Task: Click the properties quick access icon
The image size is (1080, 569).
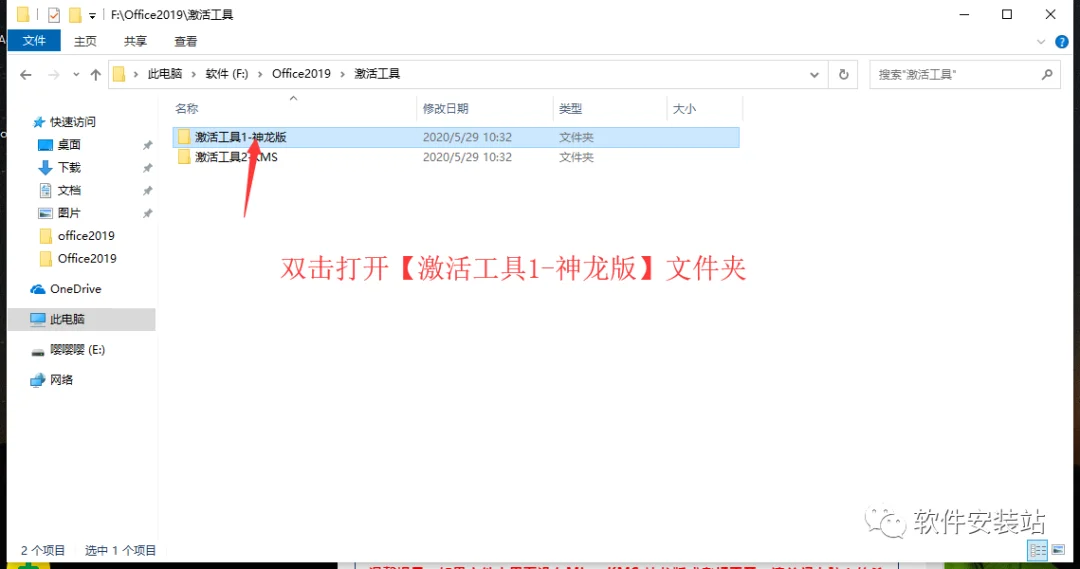Action: click(54, 14)
